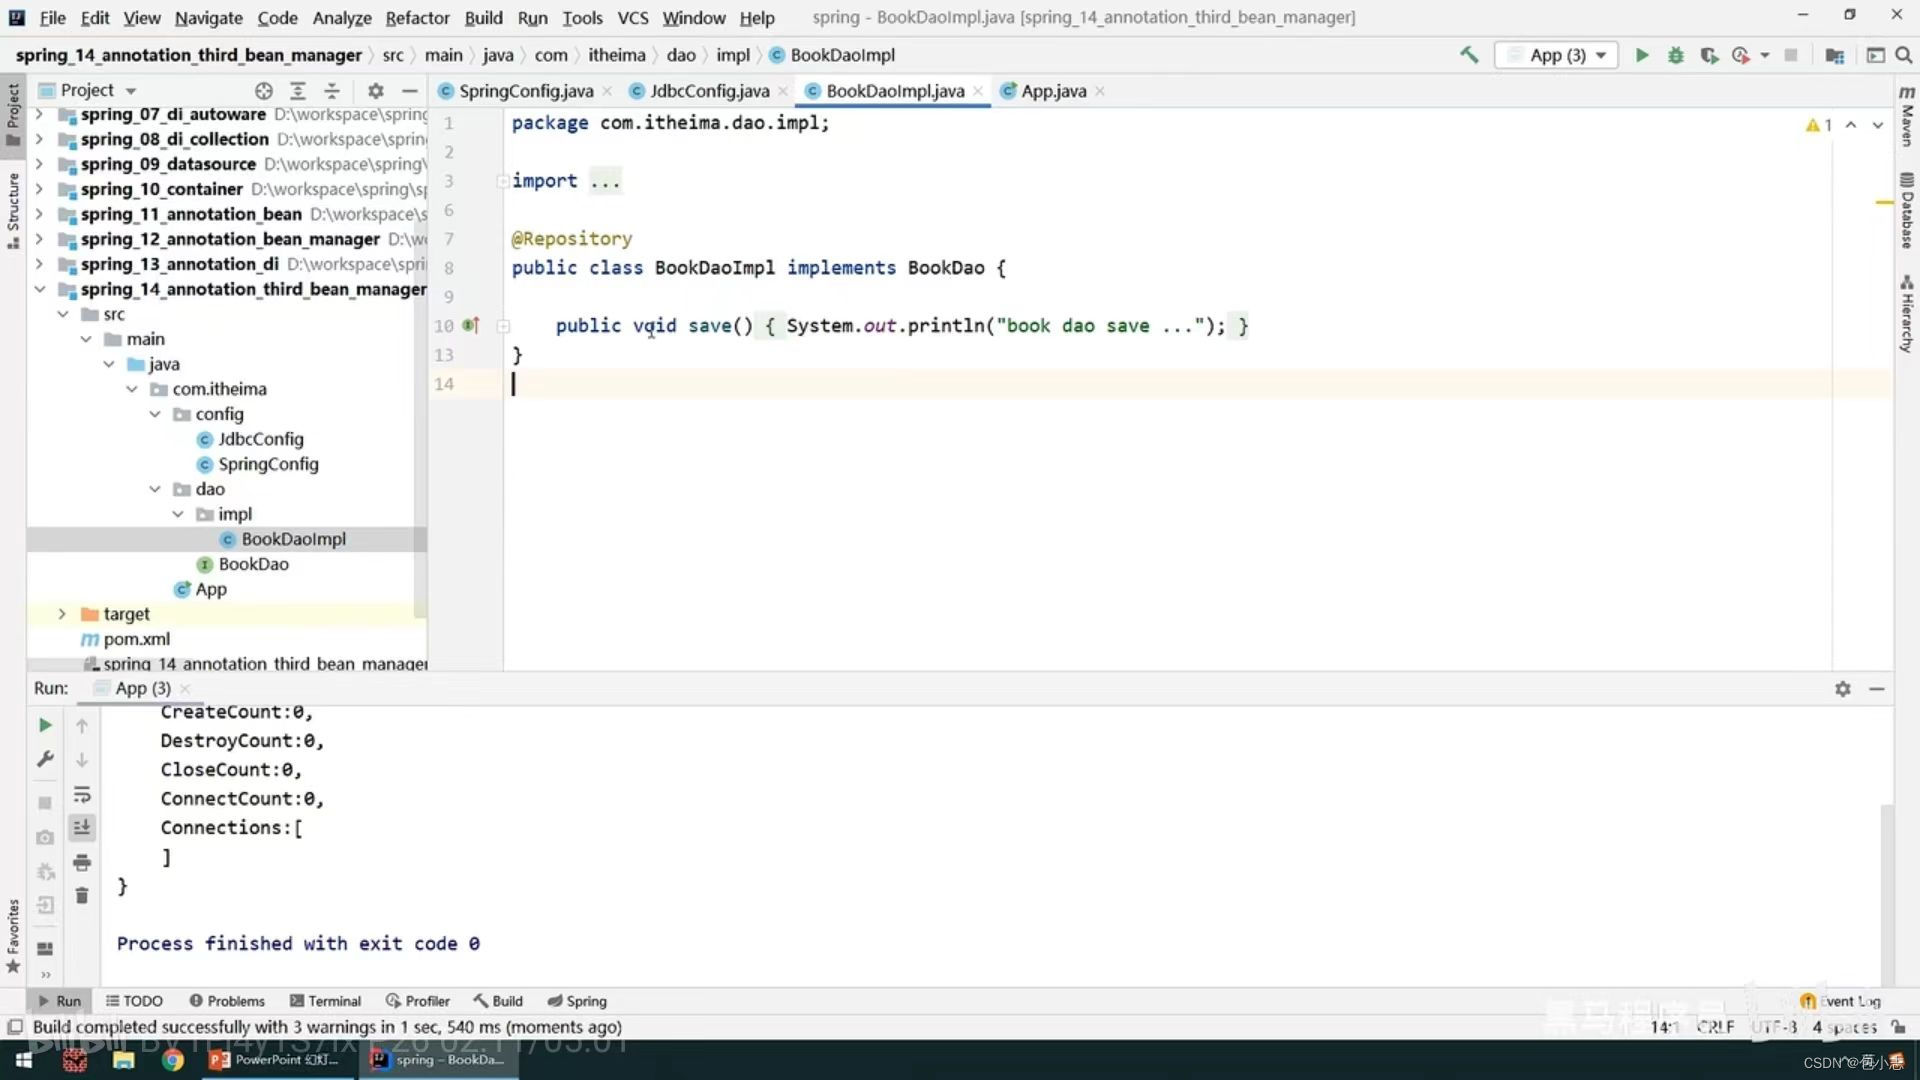Image resolution: width=1920 pixels, height=1080 pixels.
Task: Collapse all in Project panel
Action: tap(332, 91)
